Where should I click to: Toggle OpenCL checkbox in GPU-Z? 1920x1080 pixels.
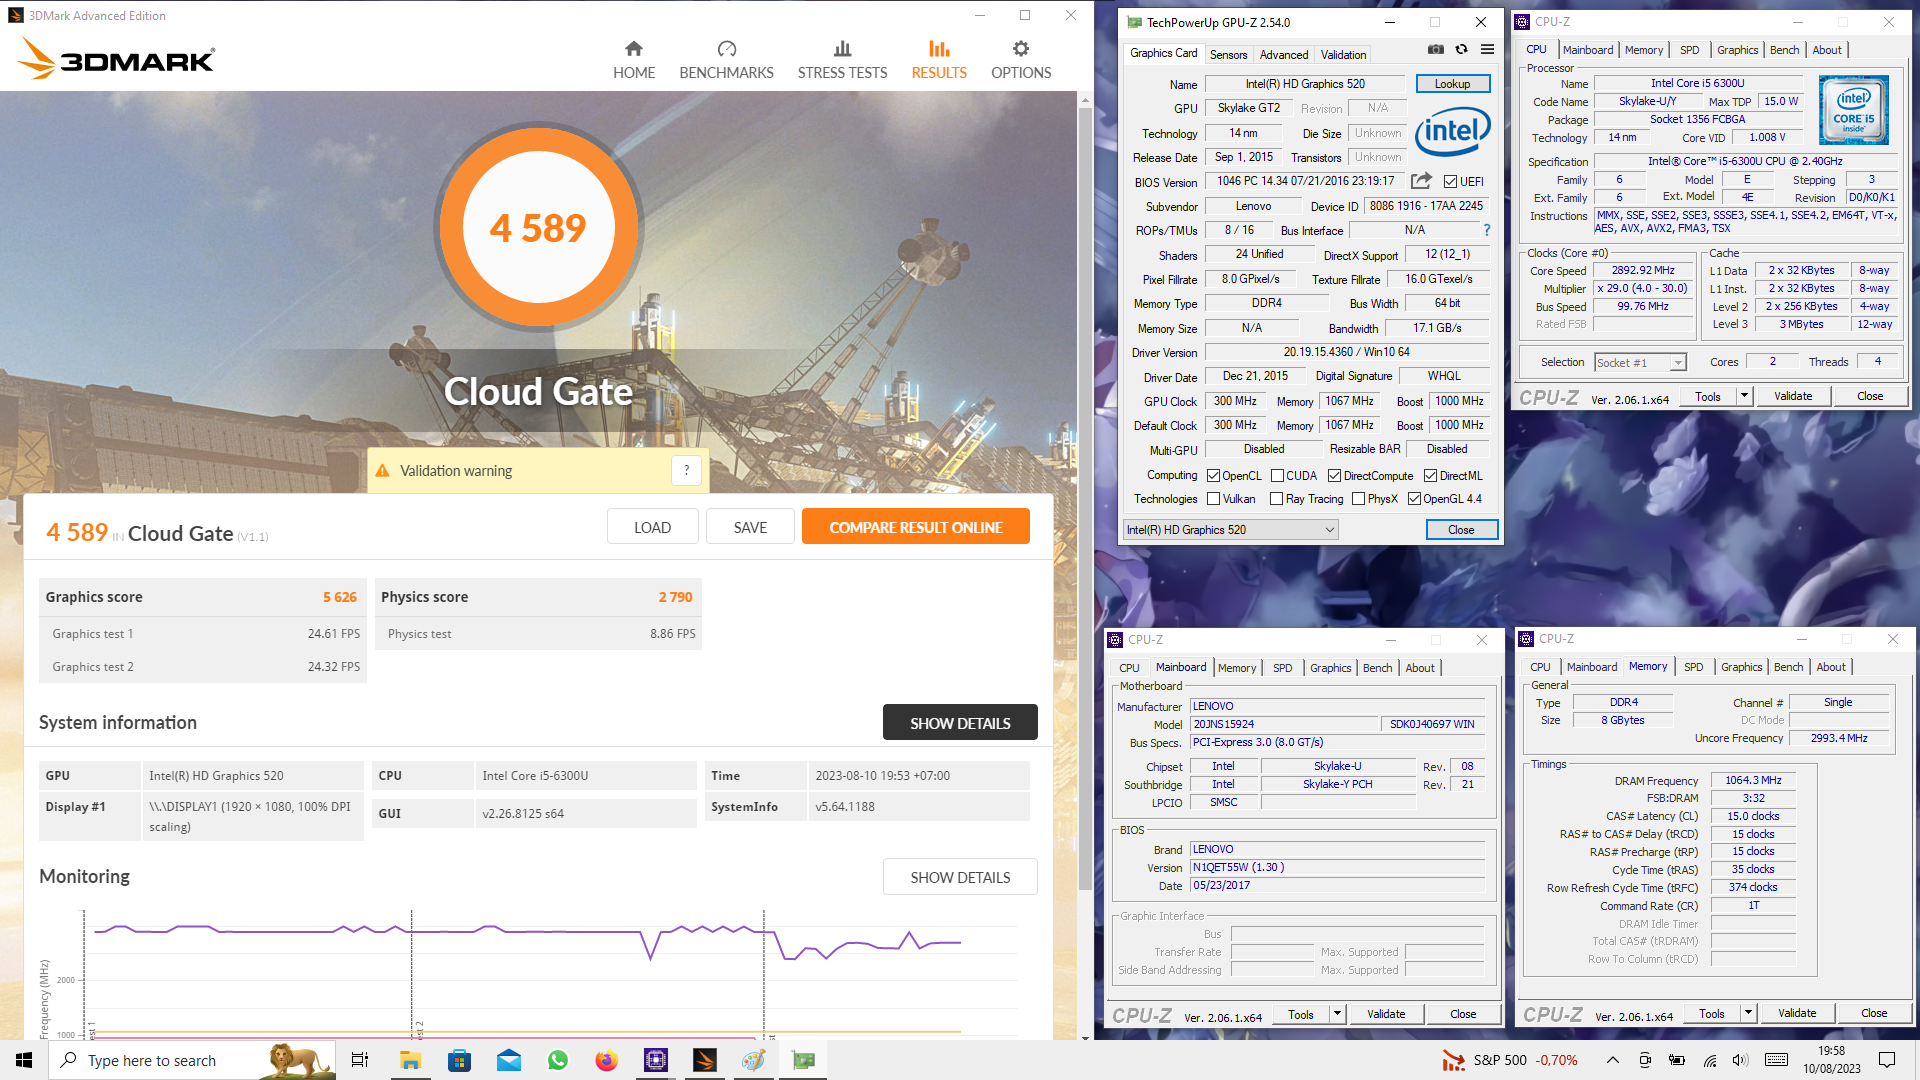coord(1213,476)
